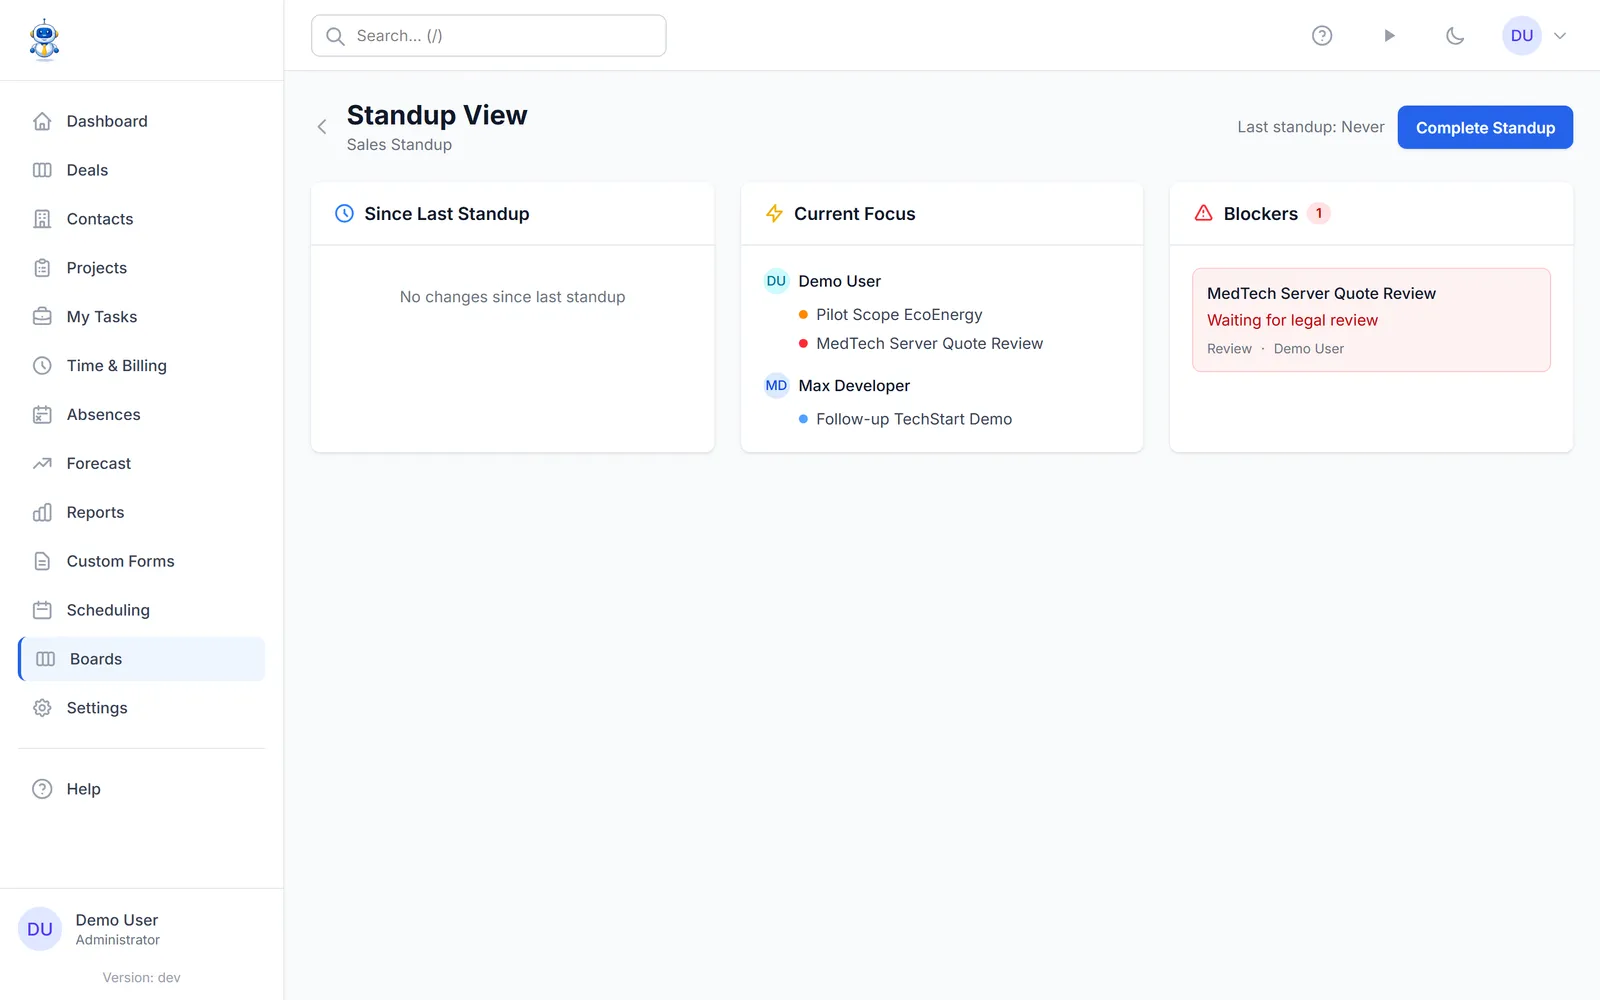Open Follow-up TechStart Demo task
The image size is (1600, 1000).
[x=914, y=419]
